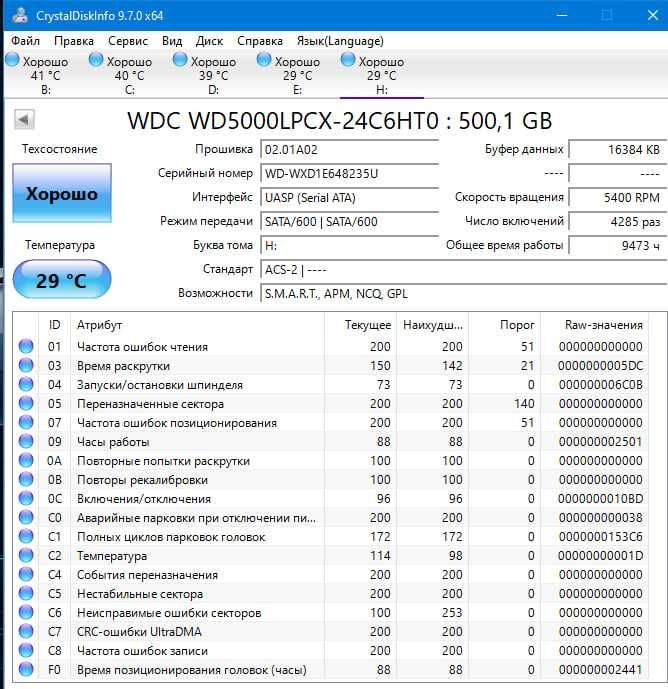Click status orb for attribute 0B

point(26,479)
